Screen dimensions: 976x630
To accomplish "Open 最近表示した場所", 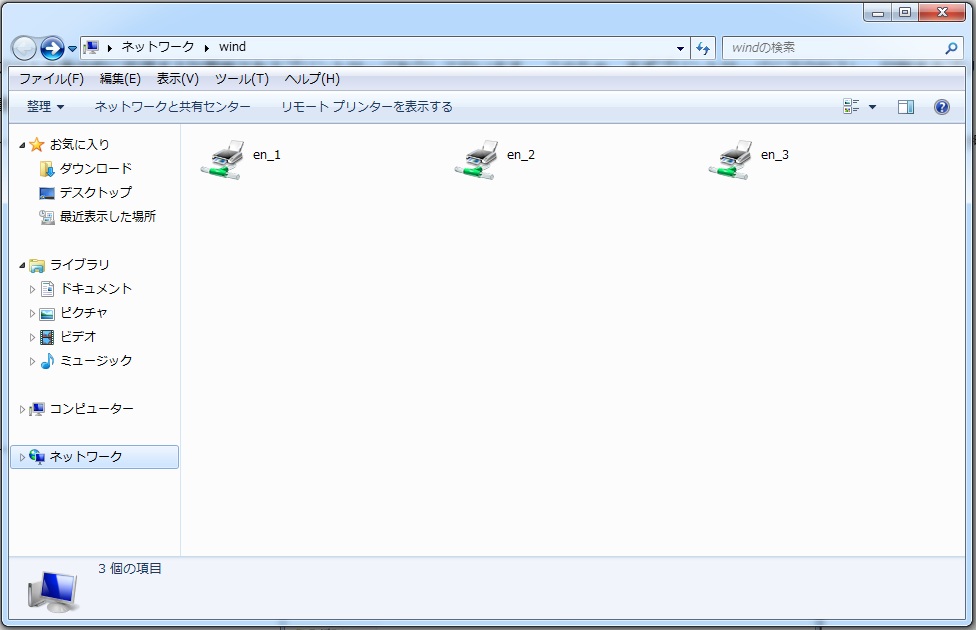I will pyautogui.click(x=107, y=217).
